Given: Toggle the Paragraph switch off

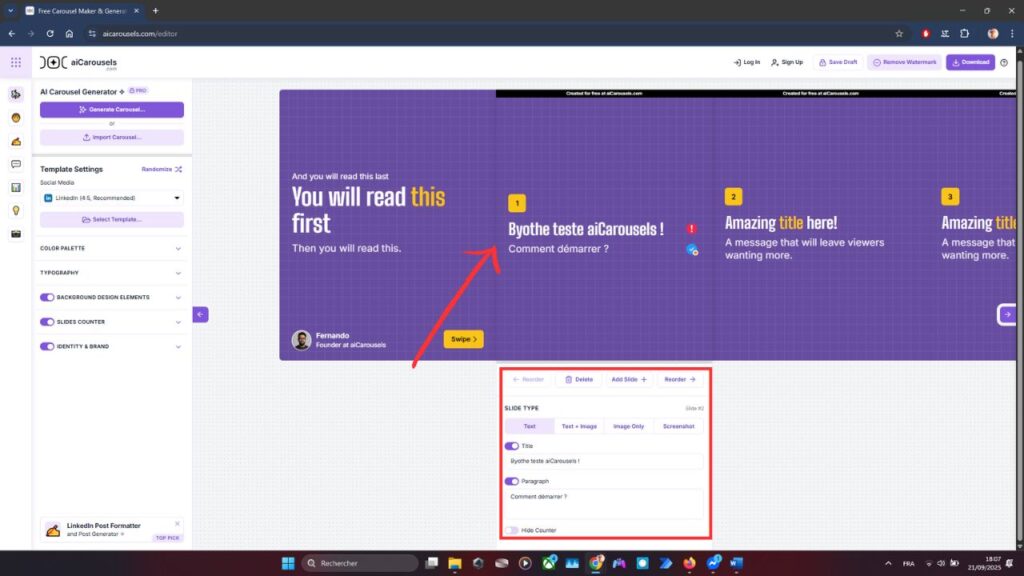Looking at the screenshot, I should click(x=511, y=481).
